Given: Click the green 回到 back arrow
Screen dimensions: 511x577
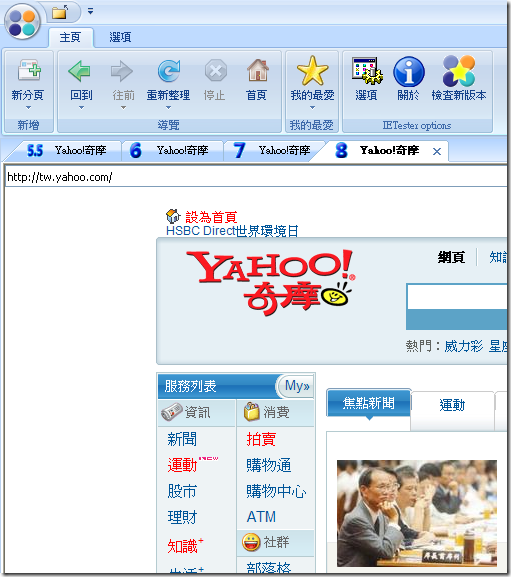Looking at the screenshot, I should point(79,71).
